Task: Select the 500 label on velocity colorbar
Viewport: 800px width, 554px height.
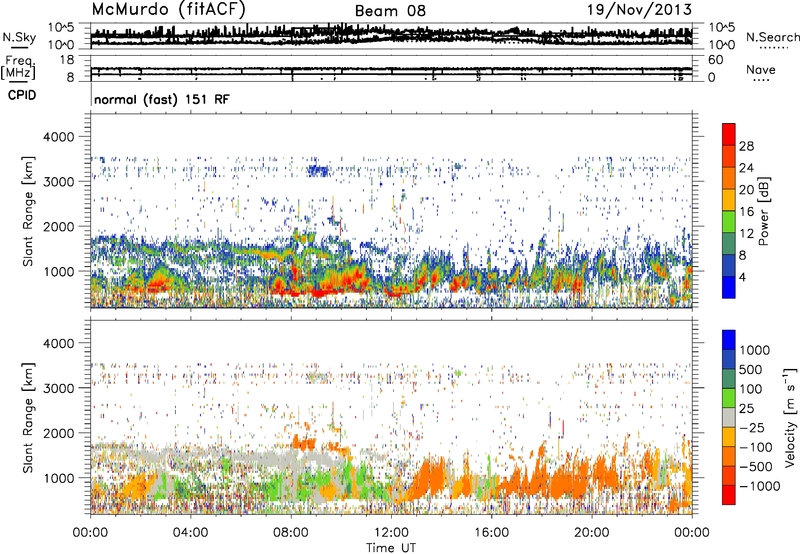Action: pos(751,370)
